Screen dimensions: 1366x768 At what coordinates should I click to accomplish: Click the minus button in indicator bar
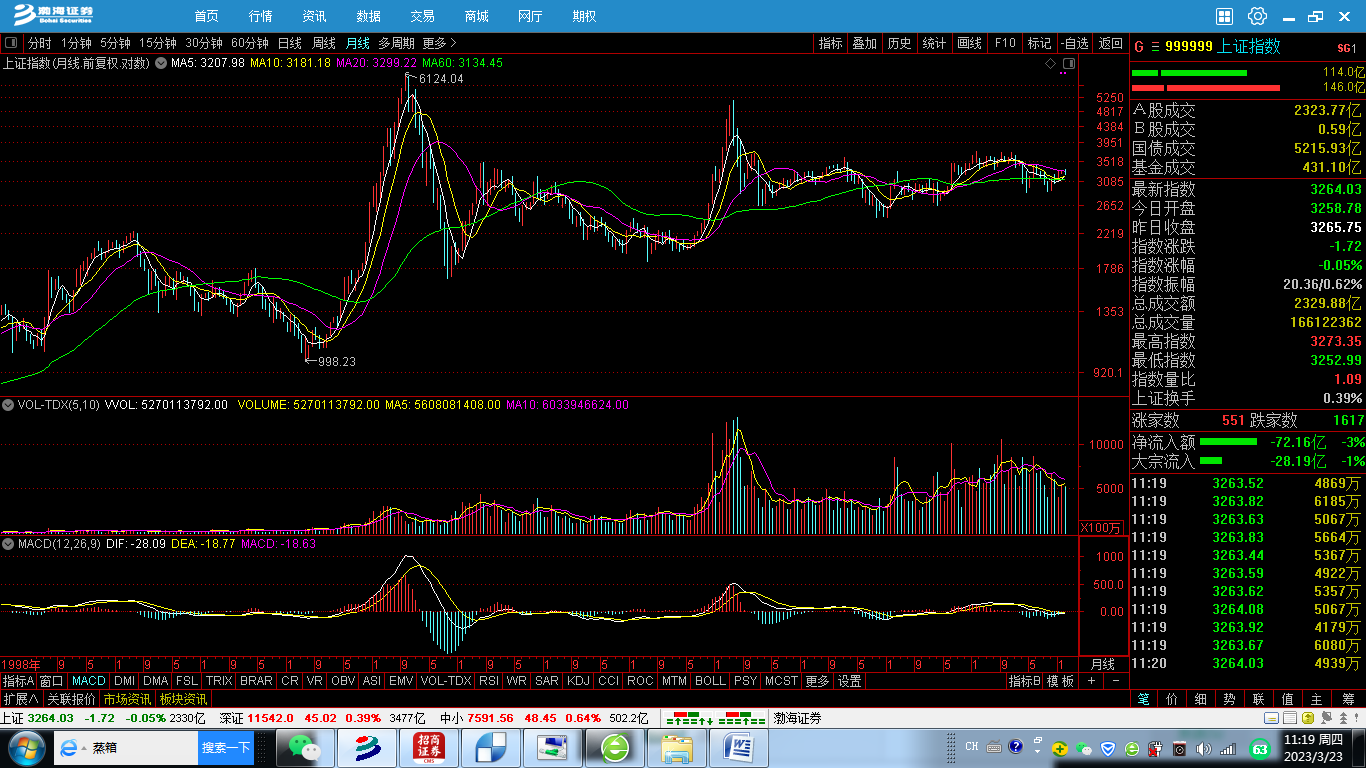[x=1116, y=681]
